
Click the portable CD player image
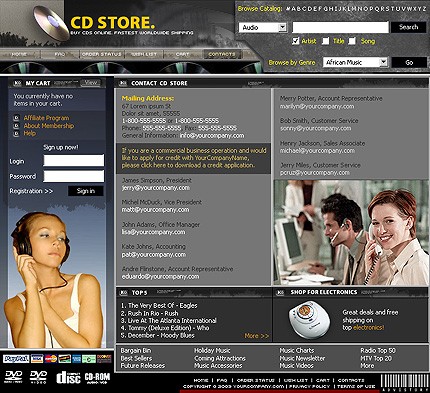click(310, 320)
